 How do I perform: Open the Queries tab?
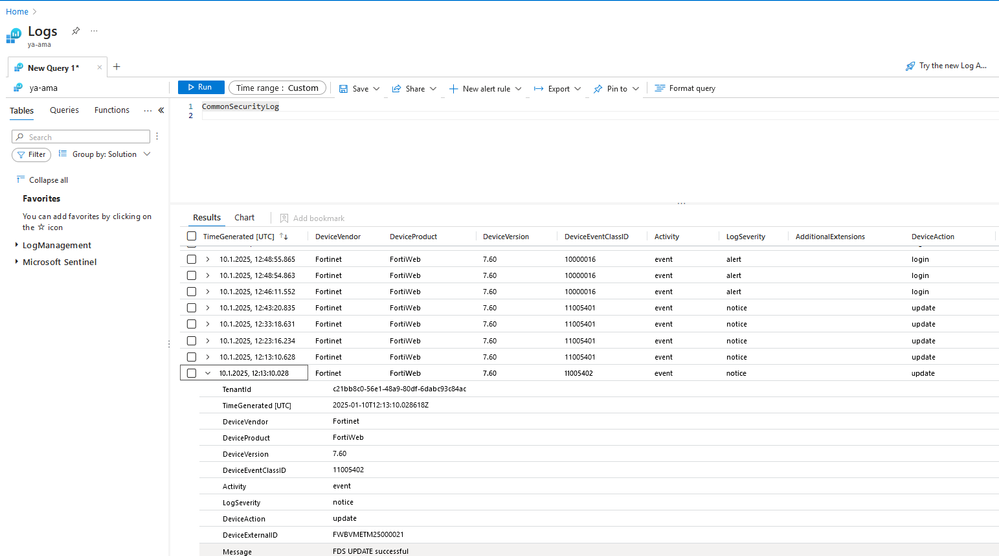pyautogui.click(x=64, y=111)
